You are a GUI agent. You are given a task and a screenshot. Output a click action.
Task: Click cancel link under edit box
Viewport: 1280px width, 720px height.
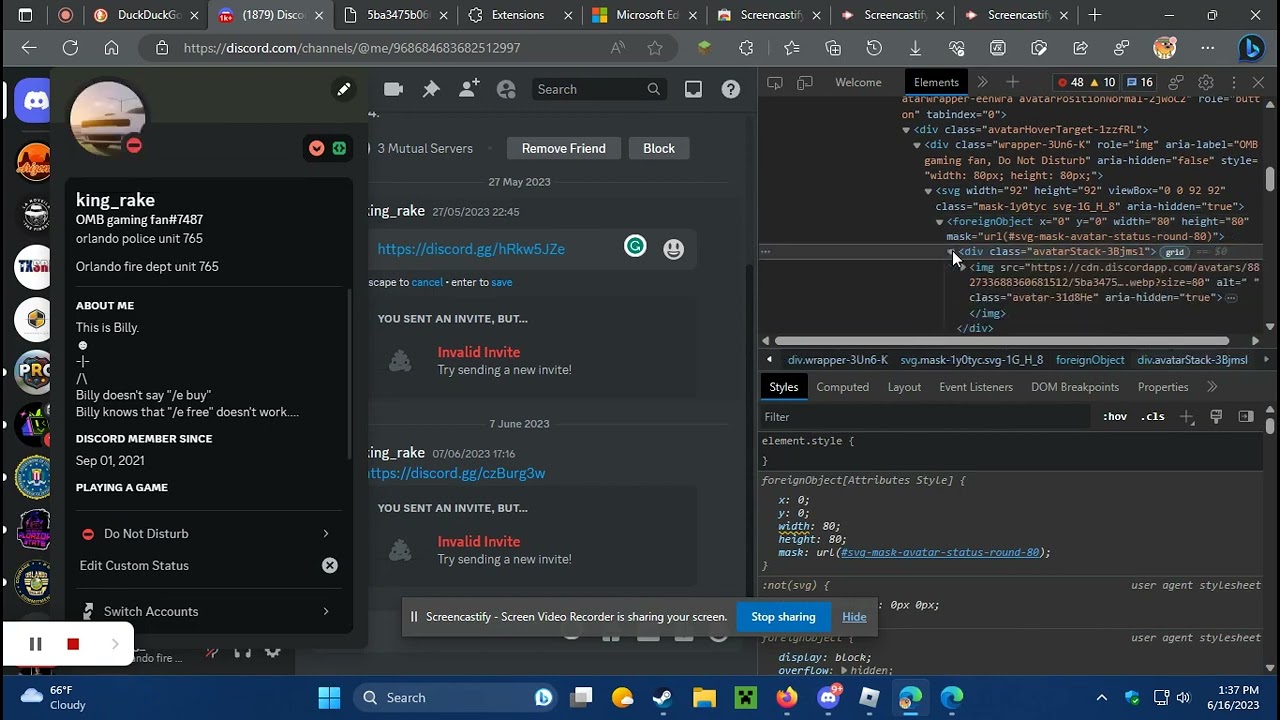[427, 282]
